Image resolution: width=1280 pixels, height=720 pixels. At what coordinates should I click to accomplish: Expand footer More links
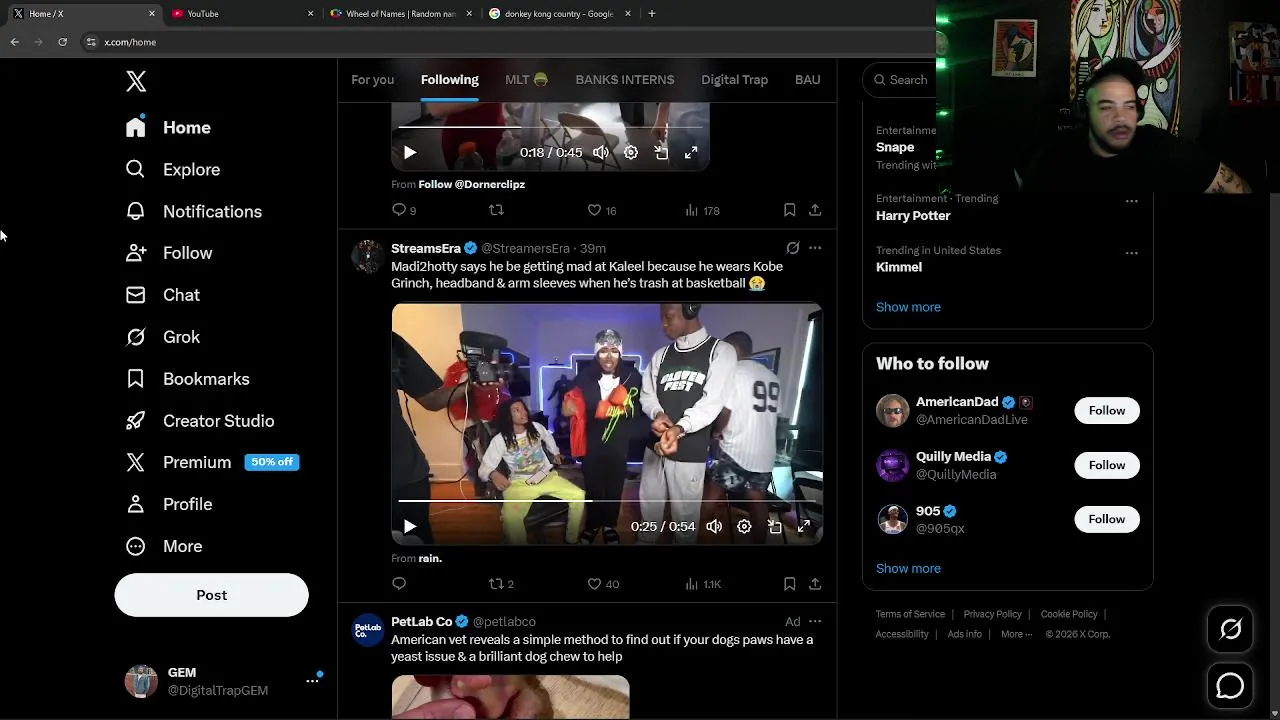pyautogui.click(x=1016, y=634)
